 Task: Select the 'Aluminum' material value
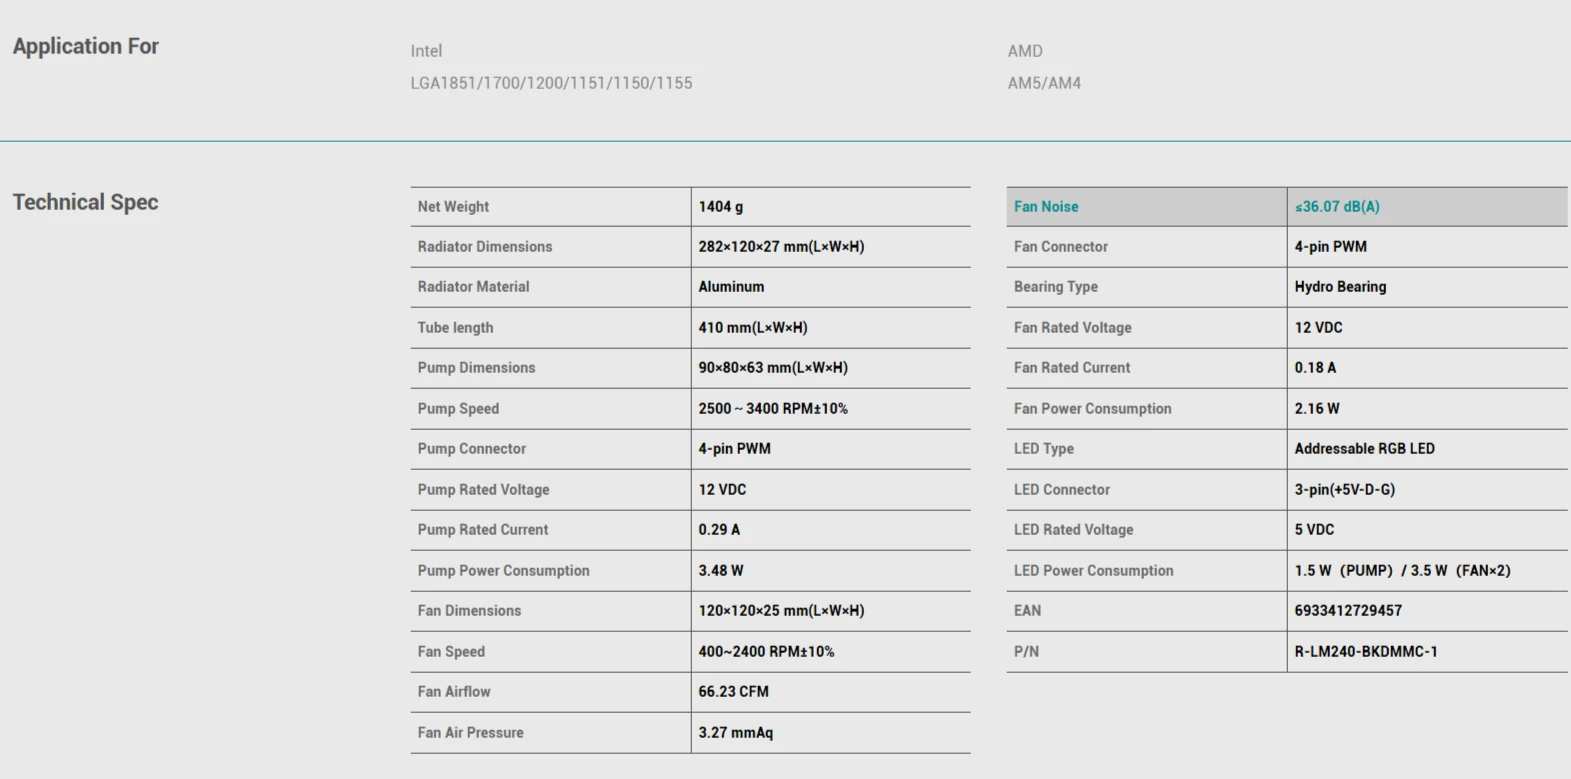tap(731, 287)
